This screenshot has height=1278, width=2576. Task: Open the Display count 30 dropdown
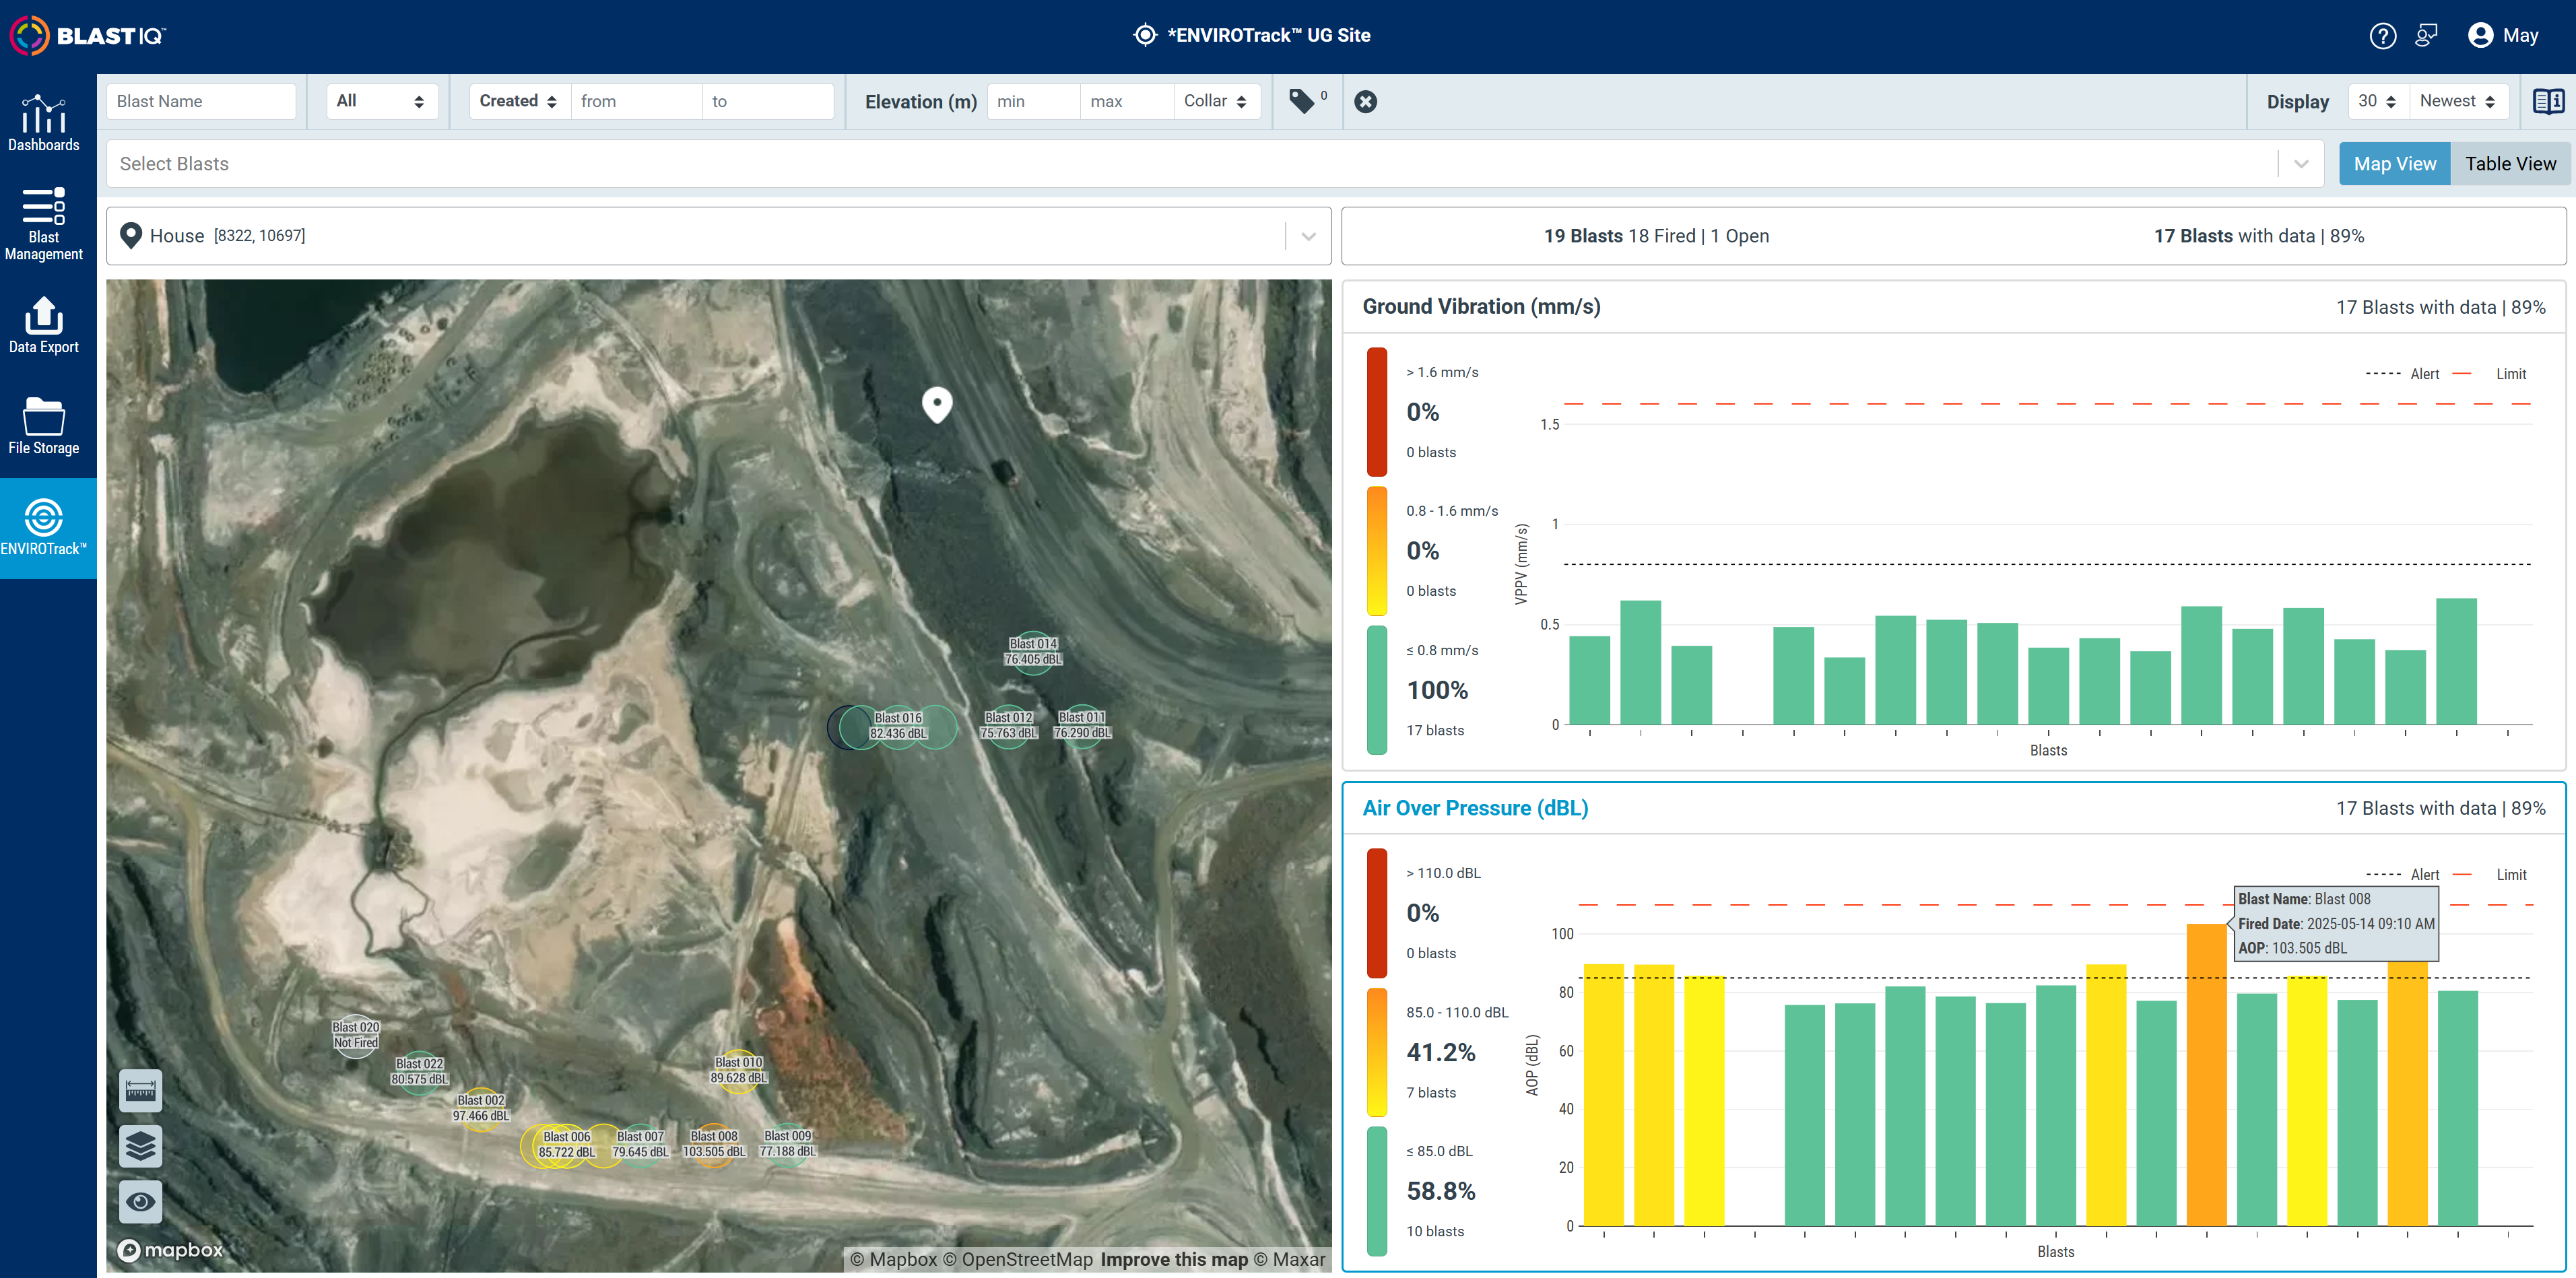coord(2378,101)
